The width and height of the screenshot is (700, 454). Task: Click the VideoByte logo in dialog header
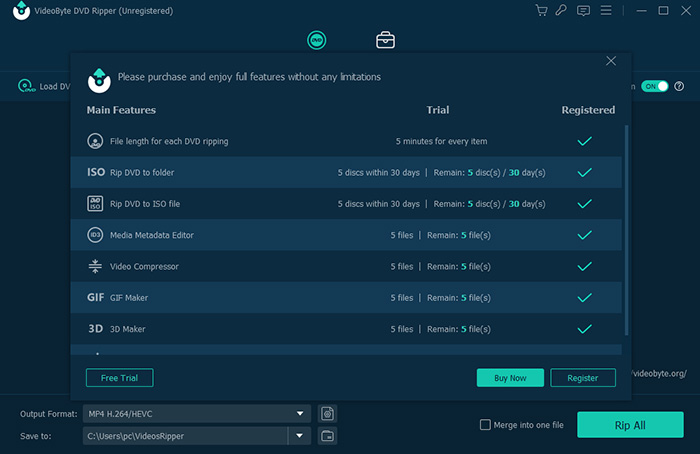coord(99,81)
